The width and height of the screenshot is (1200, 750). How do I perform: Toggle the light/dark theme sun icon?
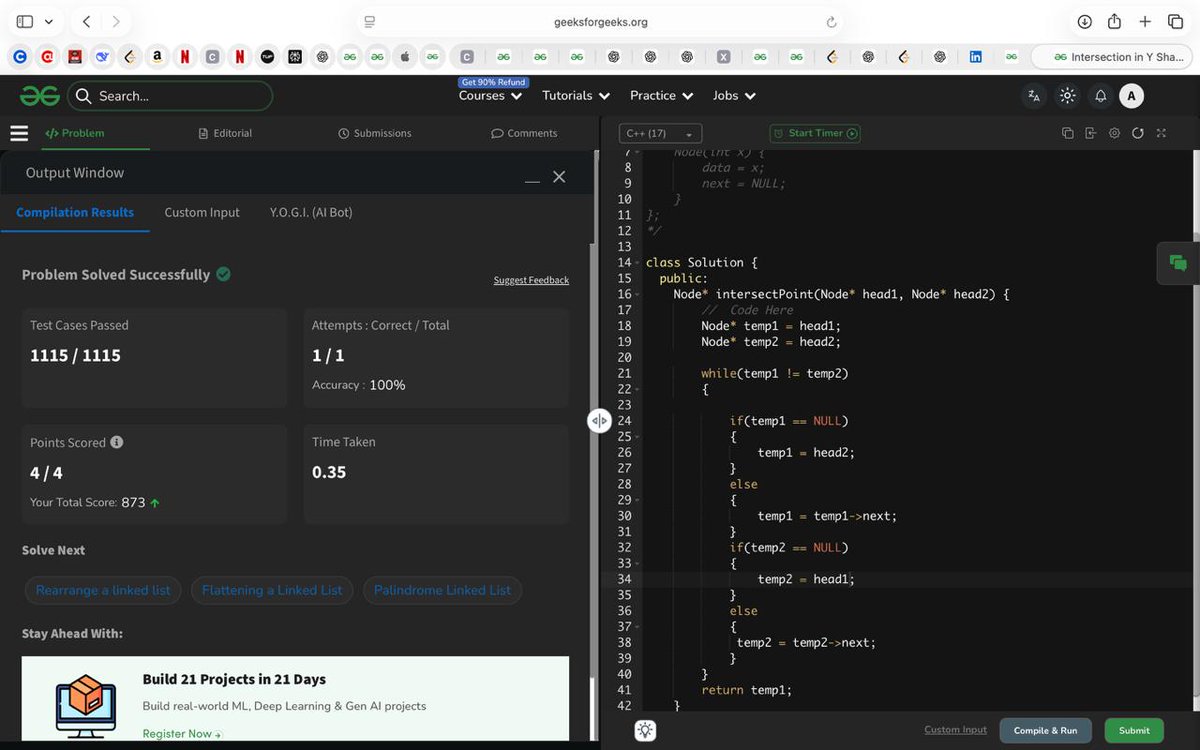coord(1067,96)
